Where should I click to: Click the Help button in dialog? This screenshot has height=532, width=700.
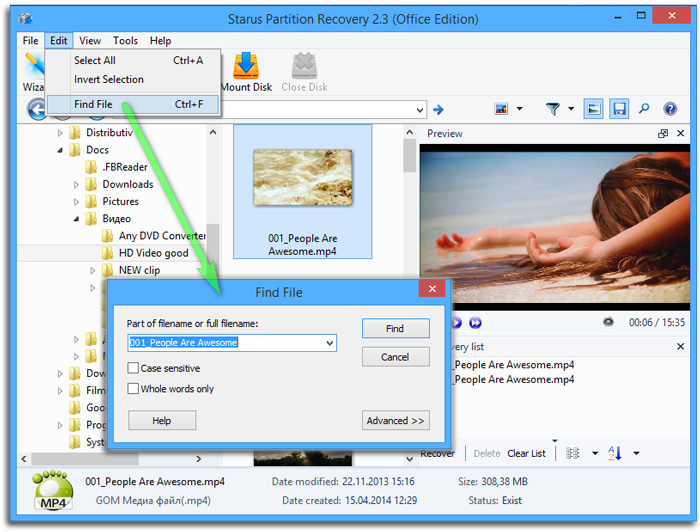click(x=162, y=420)
